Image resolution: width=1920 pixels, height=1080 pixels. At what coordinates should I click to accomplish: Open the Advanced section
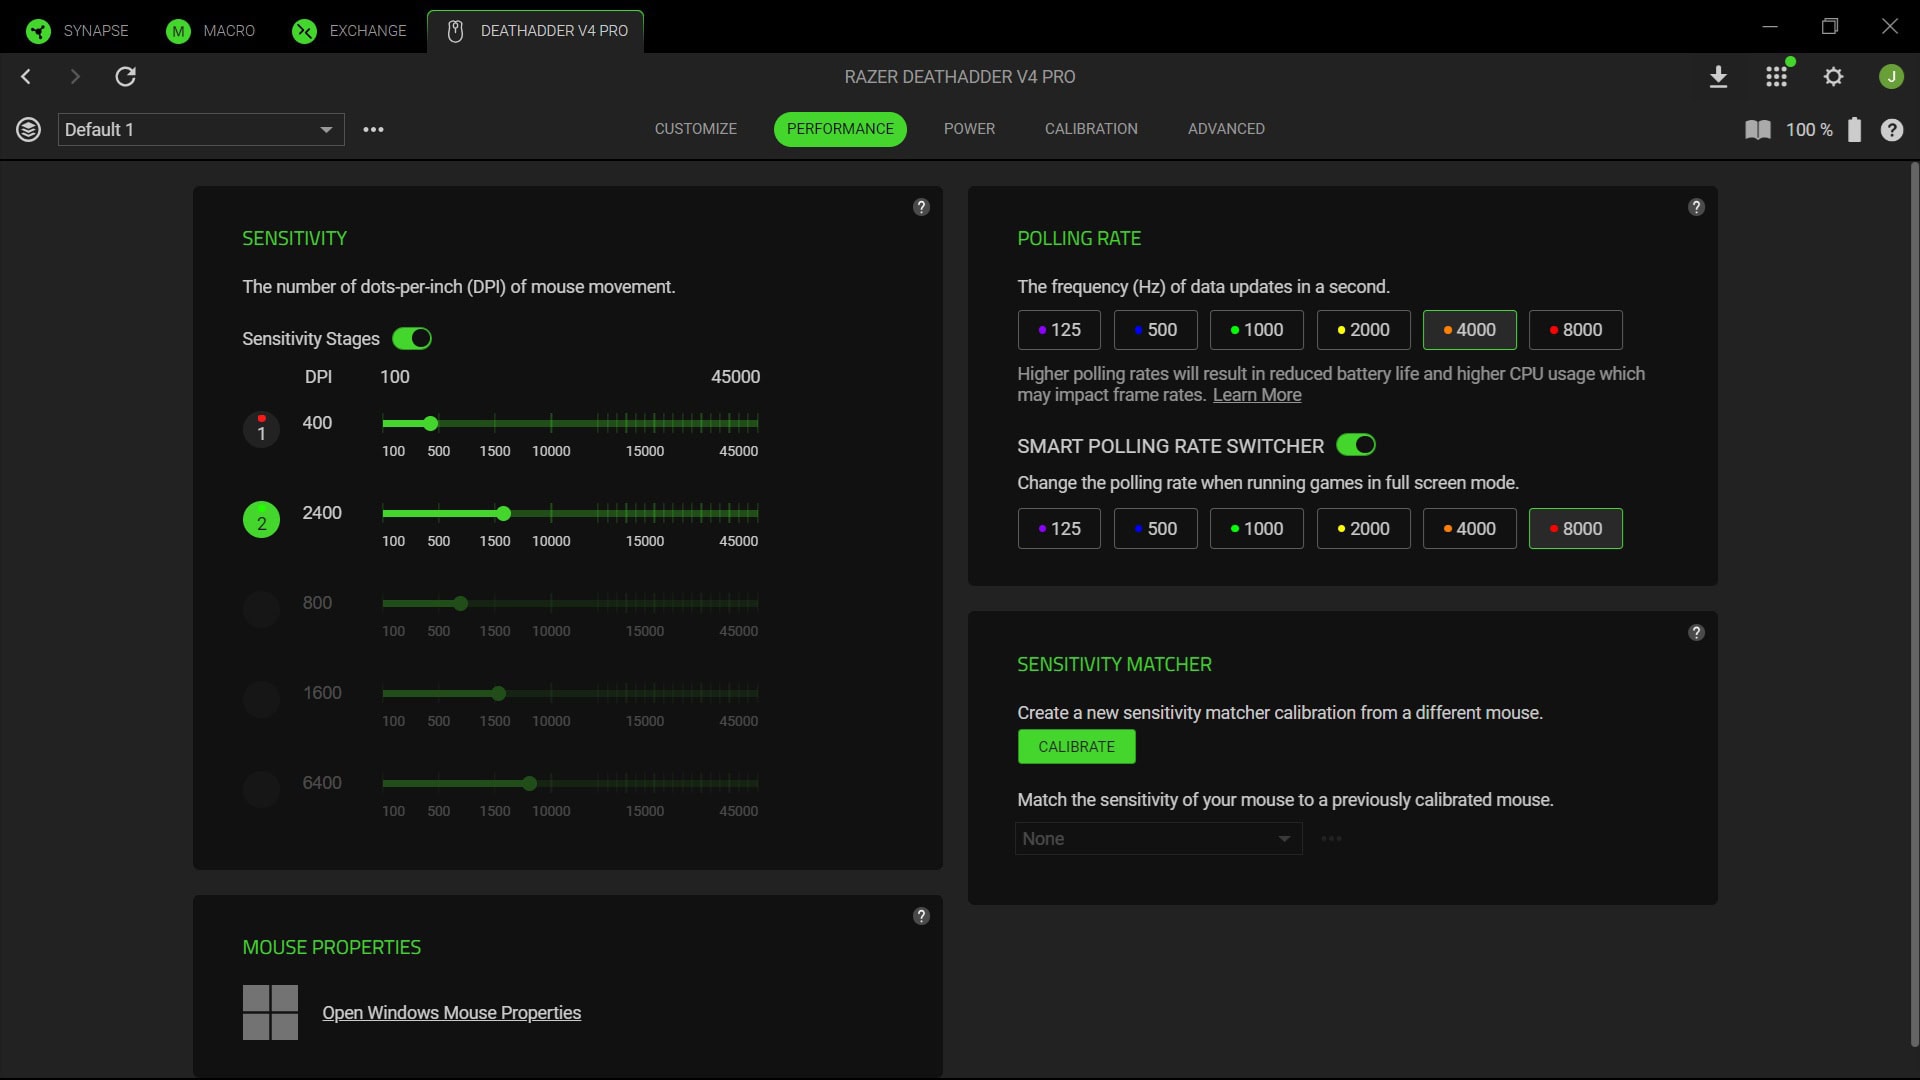tap(1226, 129)
